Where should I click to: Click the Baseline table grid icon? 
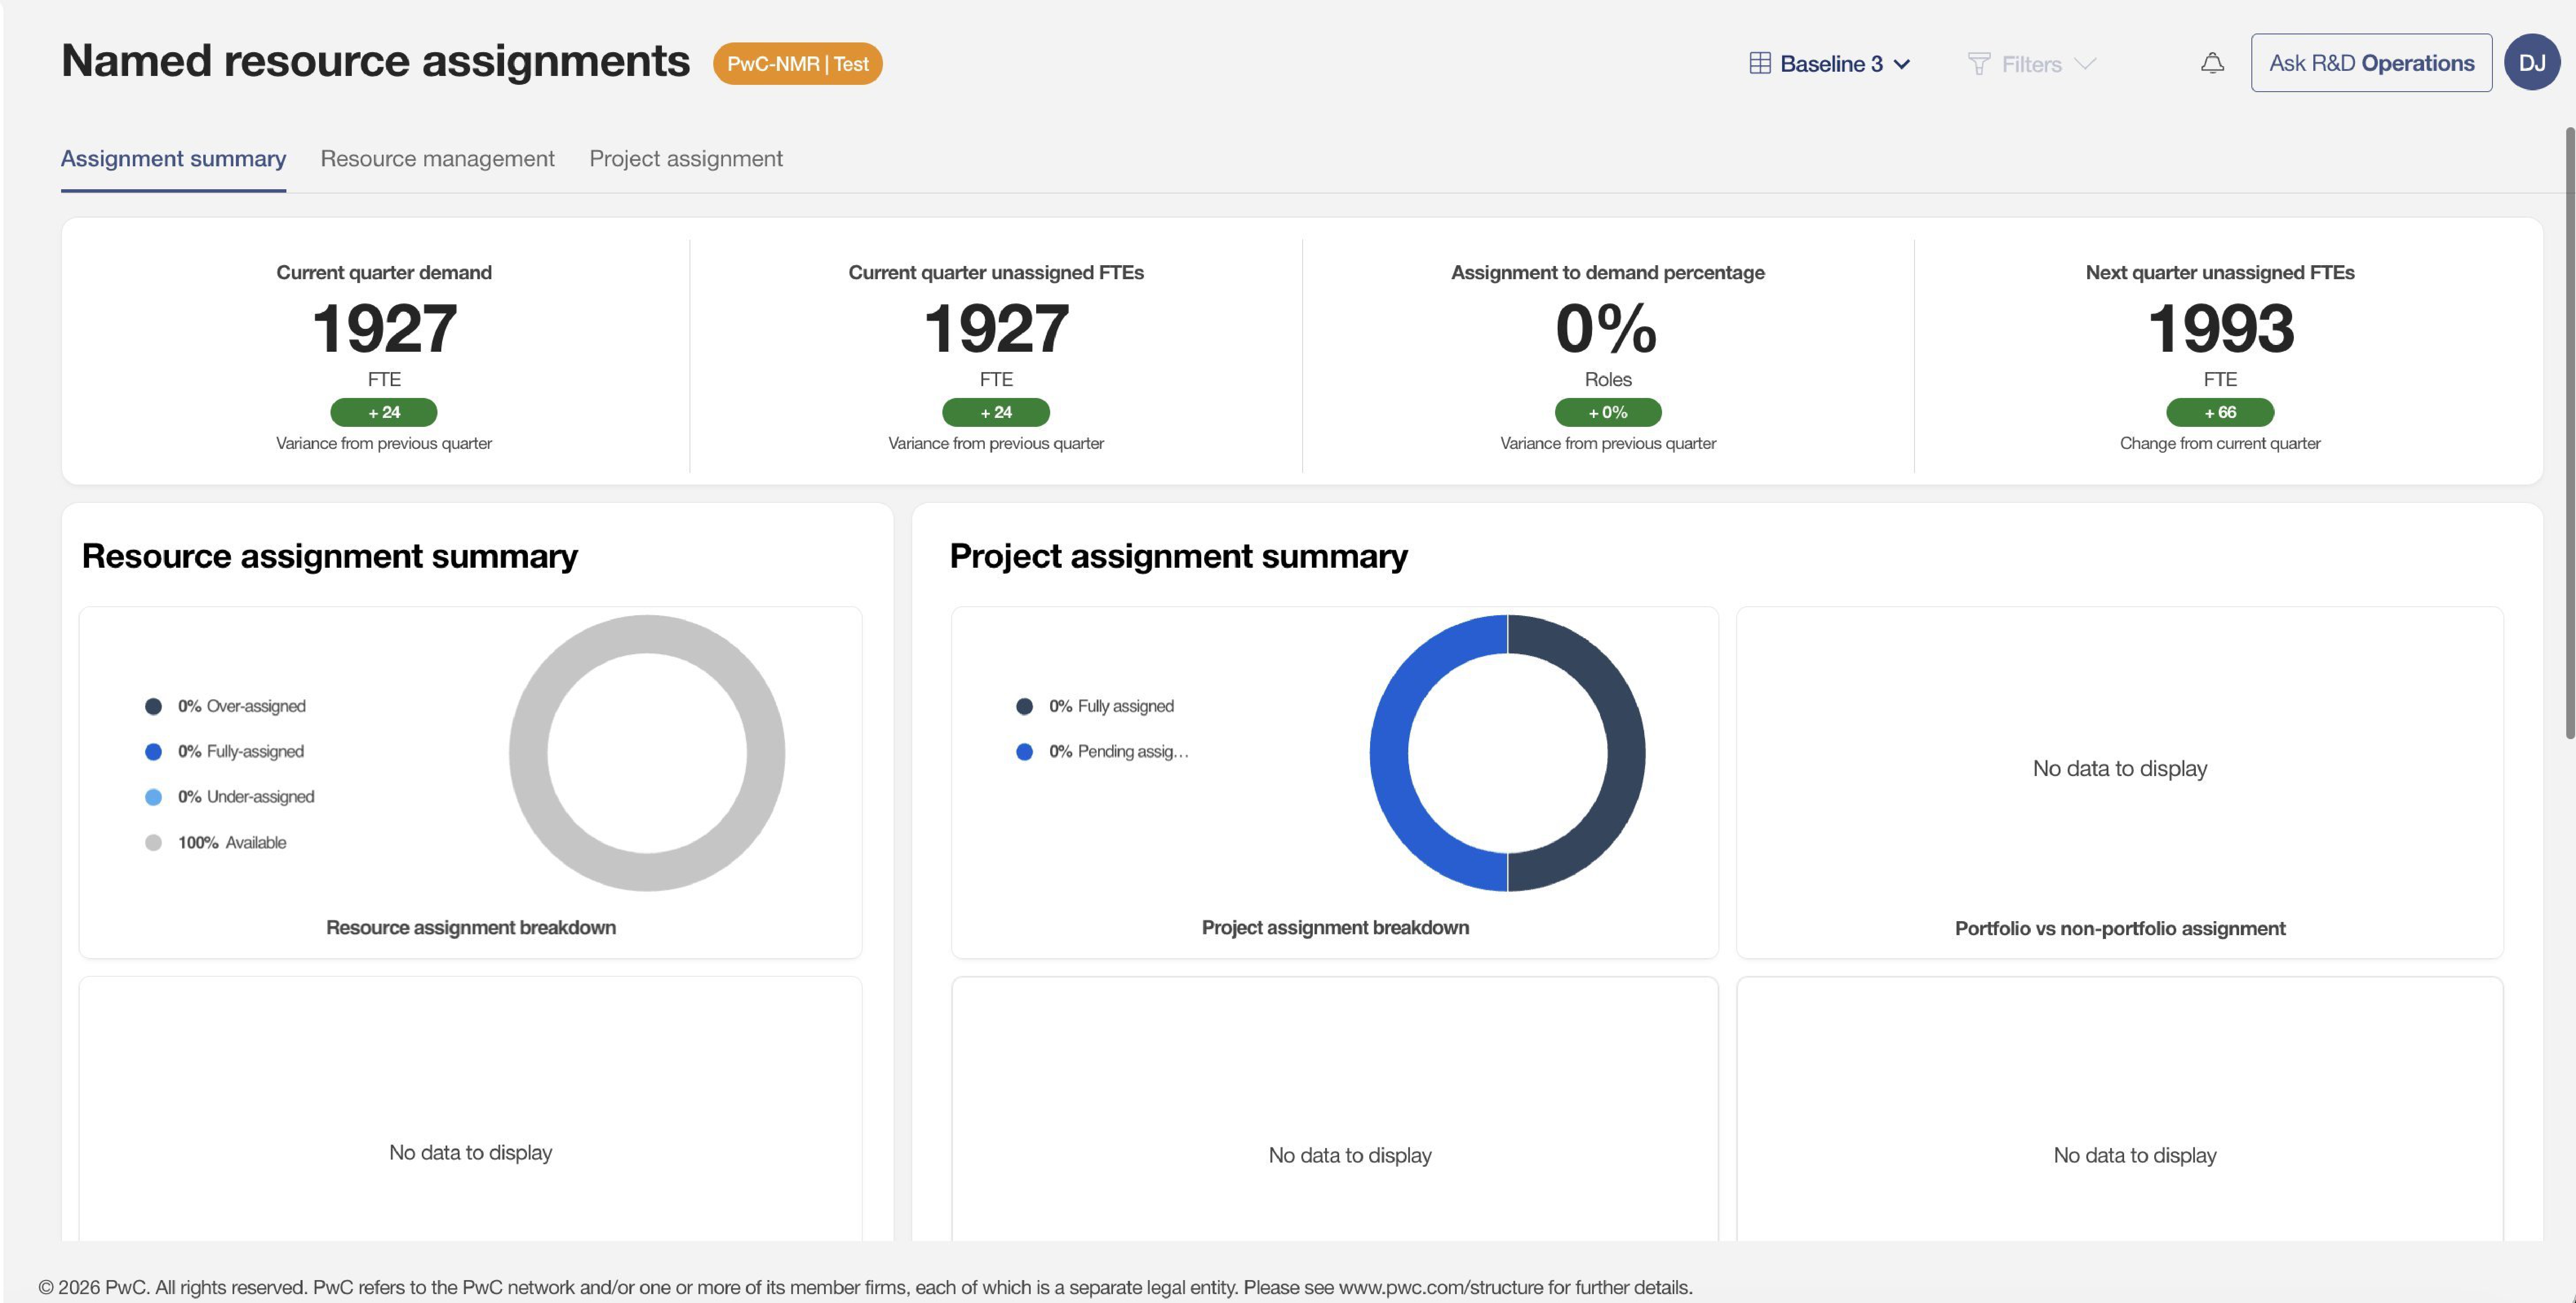coord(1760,63)
